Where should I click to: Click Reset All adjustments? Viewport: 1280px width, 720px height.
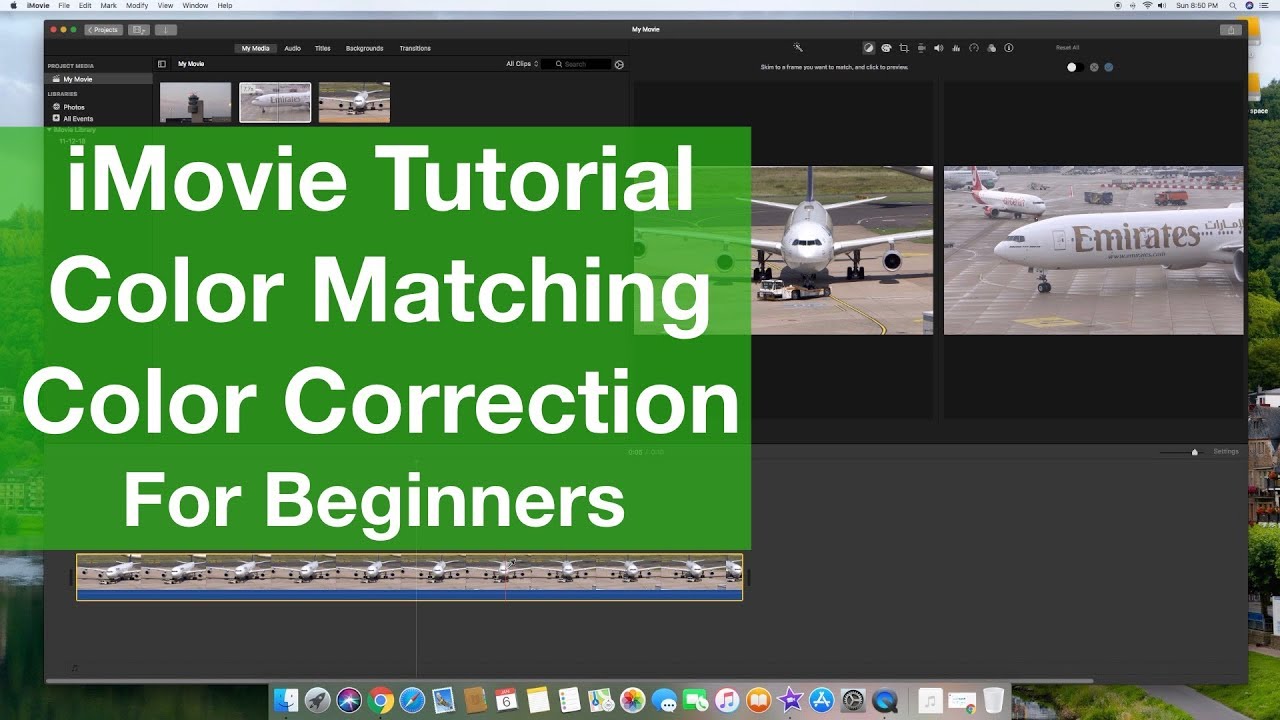[x=1067, y=47]
